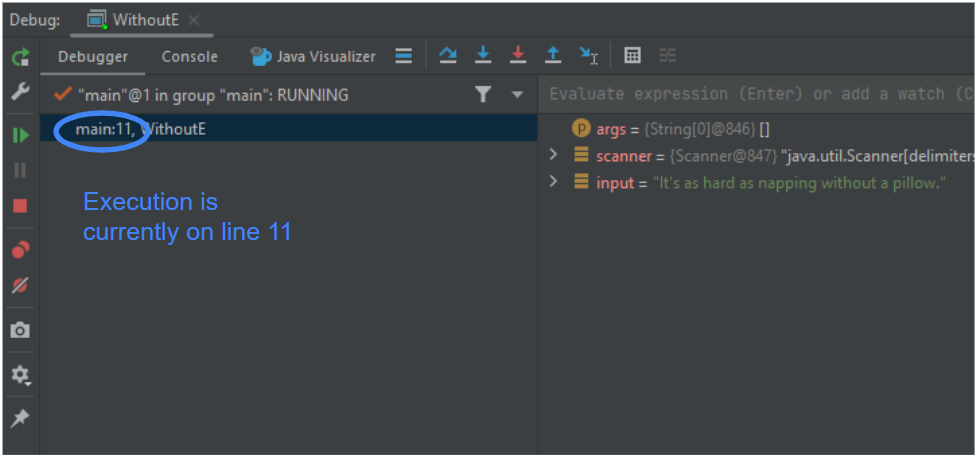Open the thread selector dropdown arrow
Viewport: 975px width, 457px height.
click(x=517, y=94)
